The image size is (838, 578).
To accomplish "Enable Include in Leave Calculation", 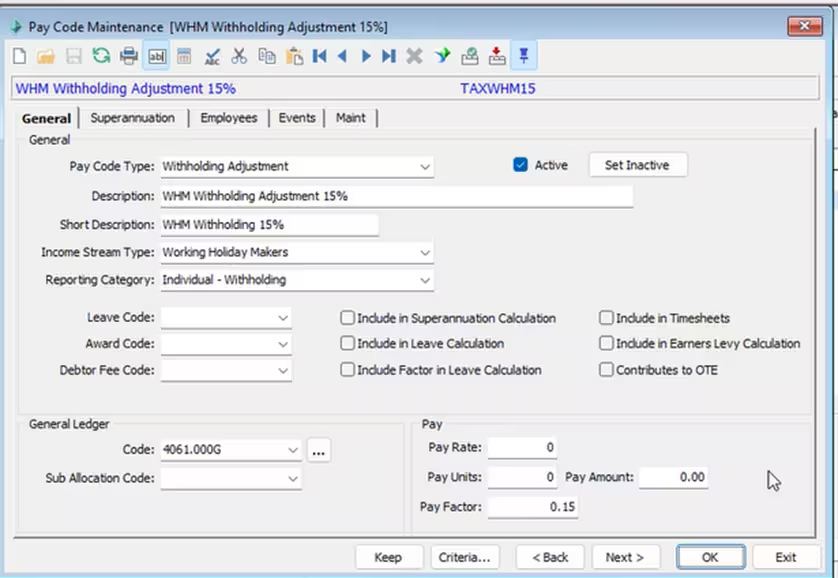I will (x=347, y=343).
